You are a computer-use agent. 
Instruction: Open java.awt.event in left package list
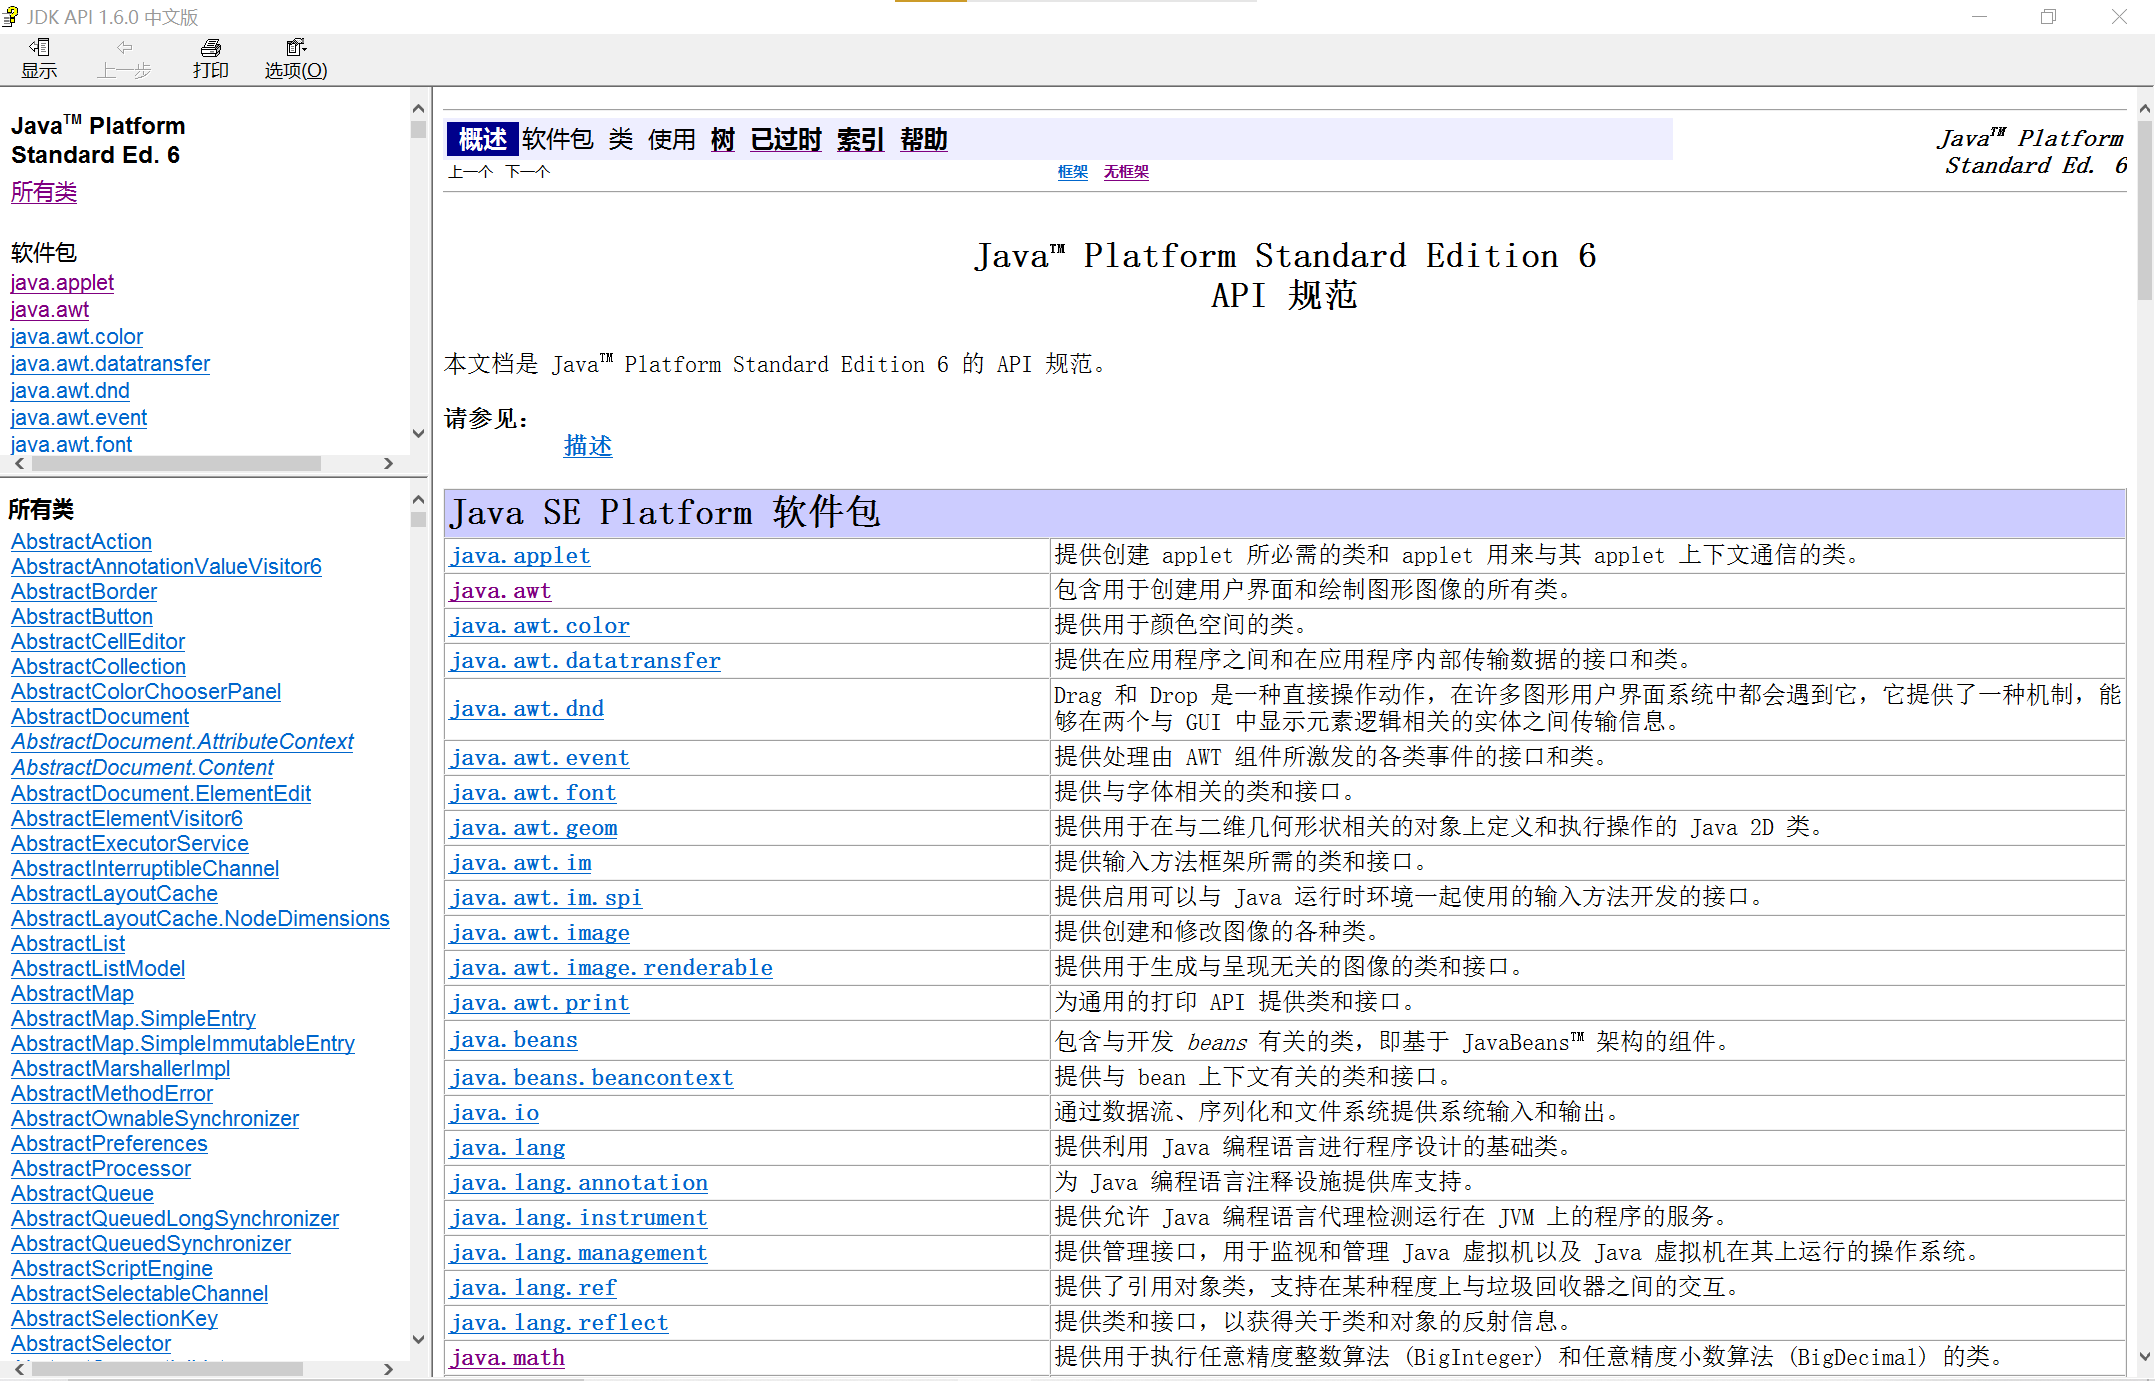pyautogui.click(x=78, y=418)
